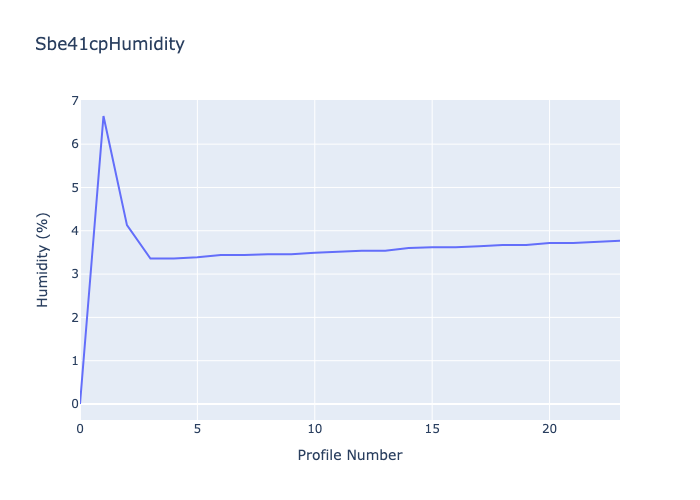Click the y-axis tick label 1
The image size is (700, 500).
[74, 361]
